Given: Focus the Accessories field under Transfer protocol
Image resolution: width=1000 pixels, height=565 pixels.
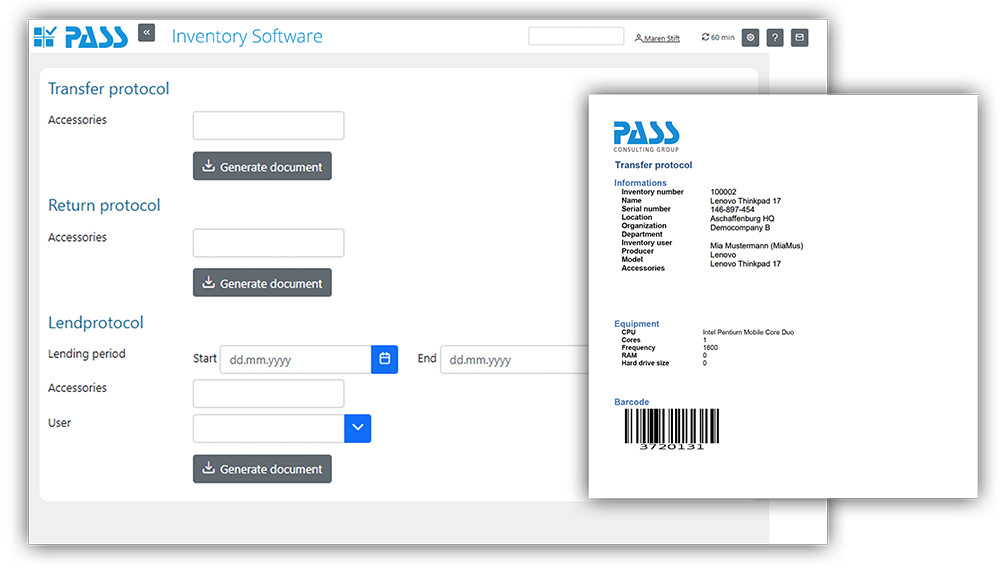Looking at the screenshot, I should pos(268,126).
